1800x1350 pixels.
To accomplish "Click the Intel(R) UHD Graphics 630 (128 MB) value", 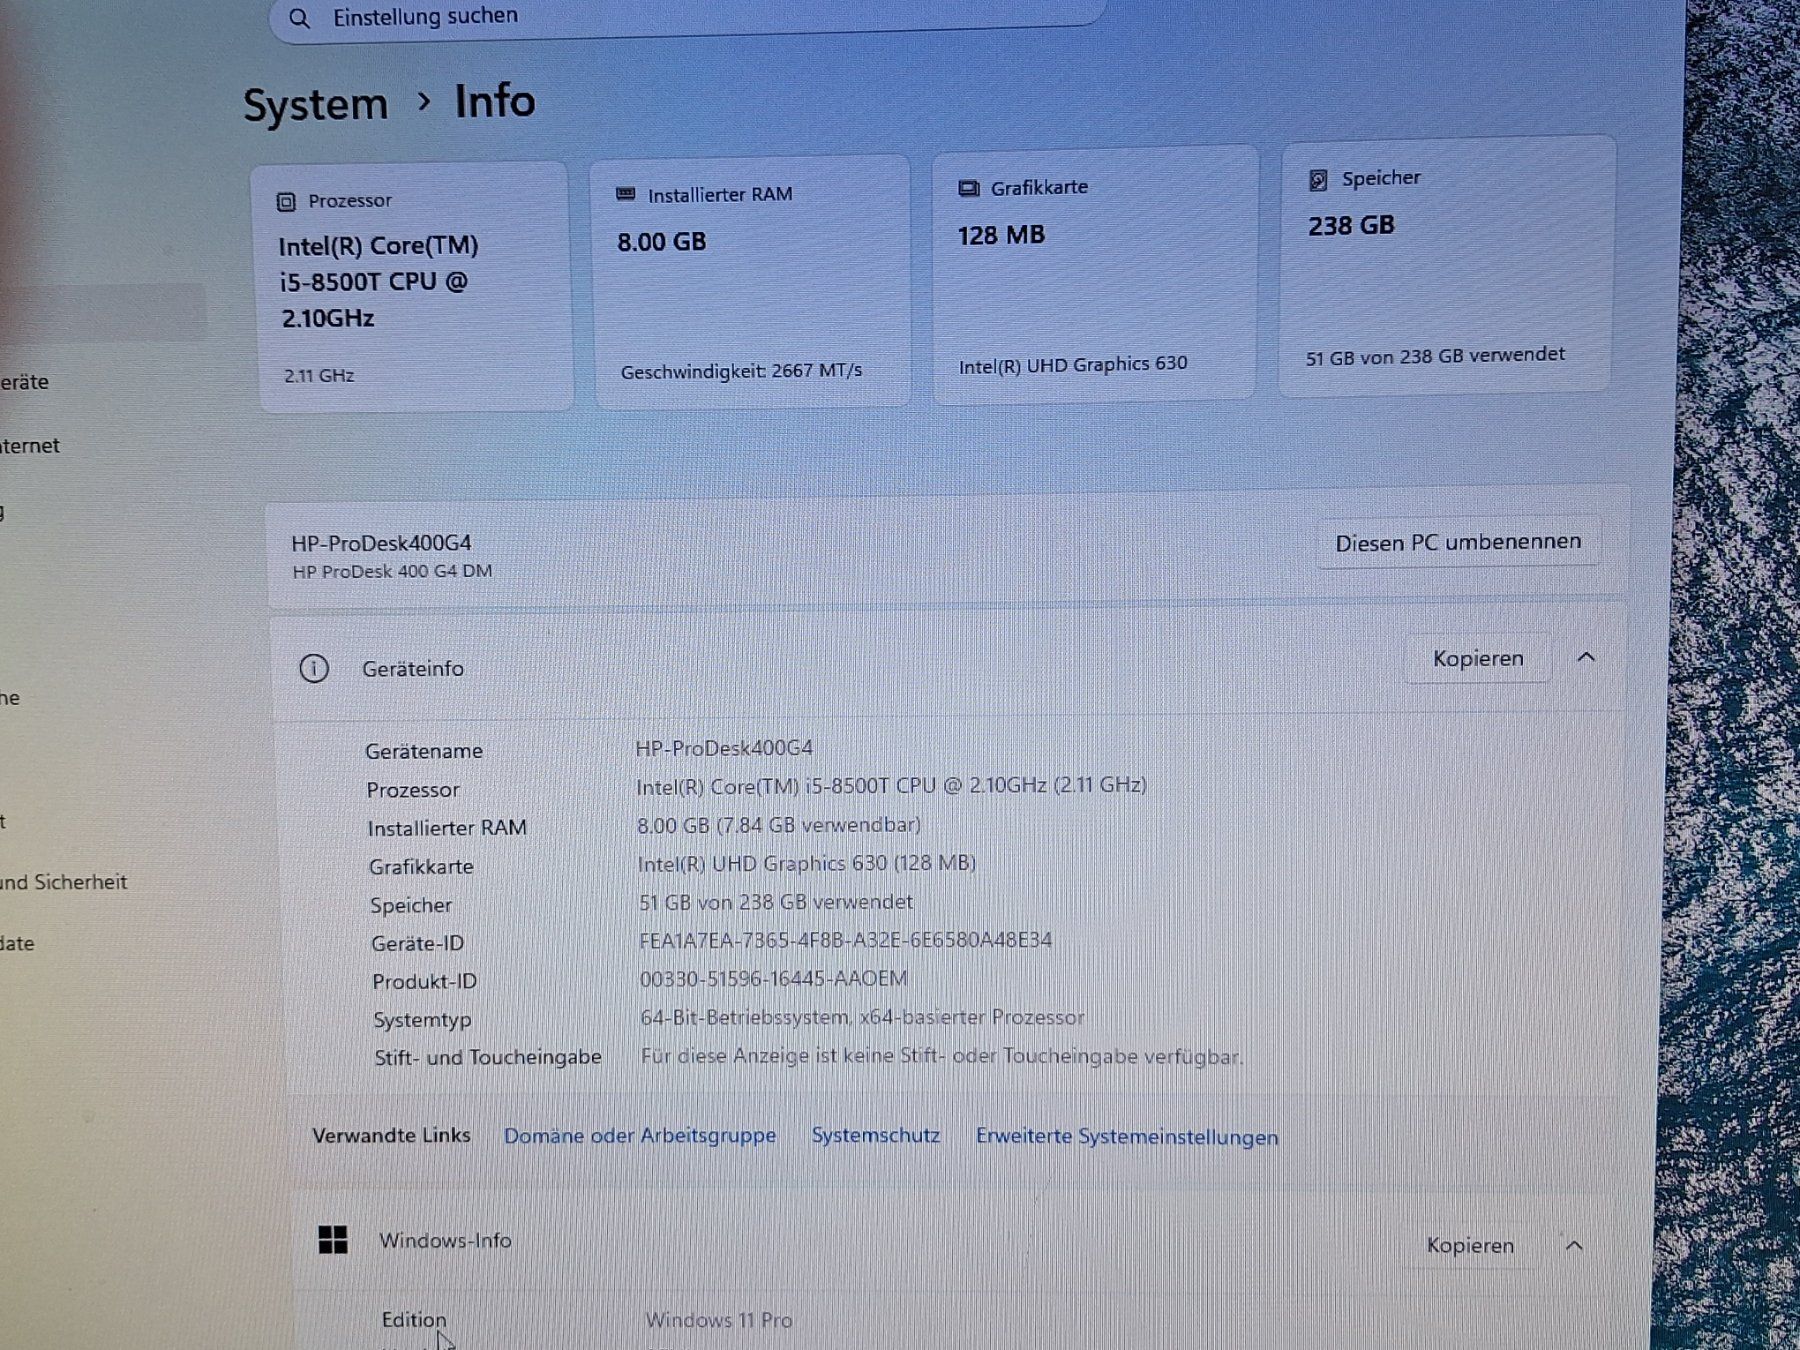I will pyautogui.click(x=806, y=863).
